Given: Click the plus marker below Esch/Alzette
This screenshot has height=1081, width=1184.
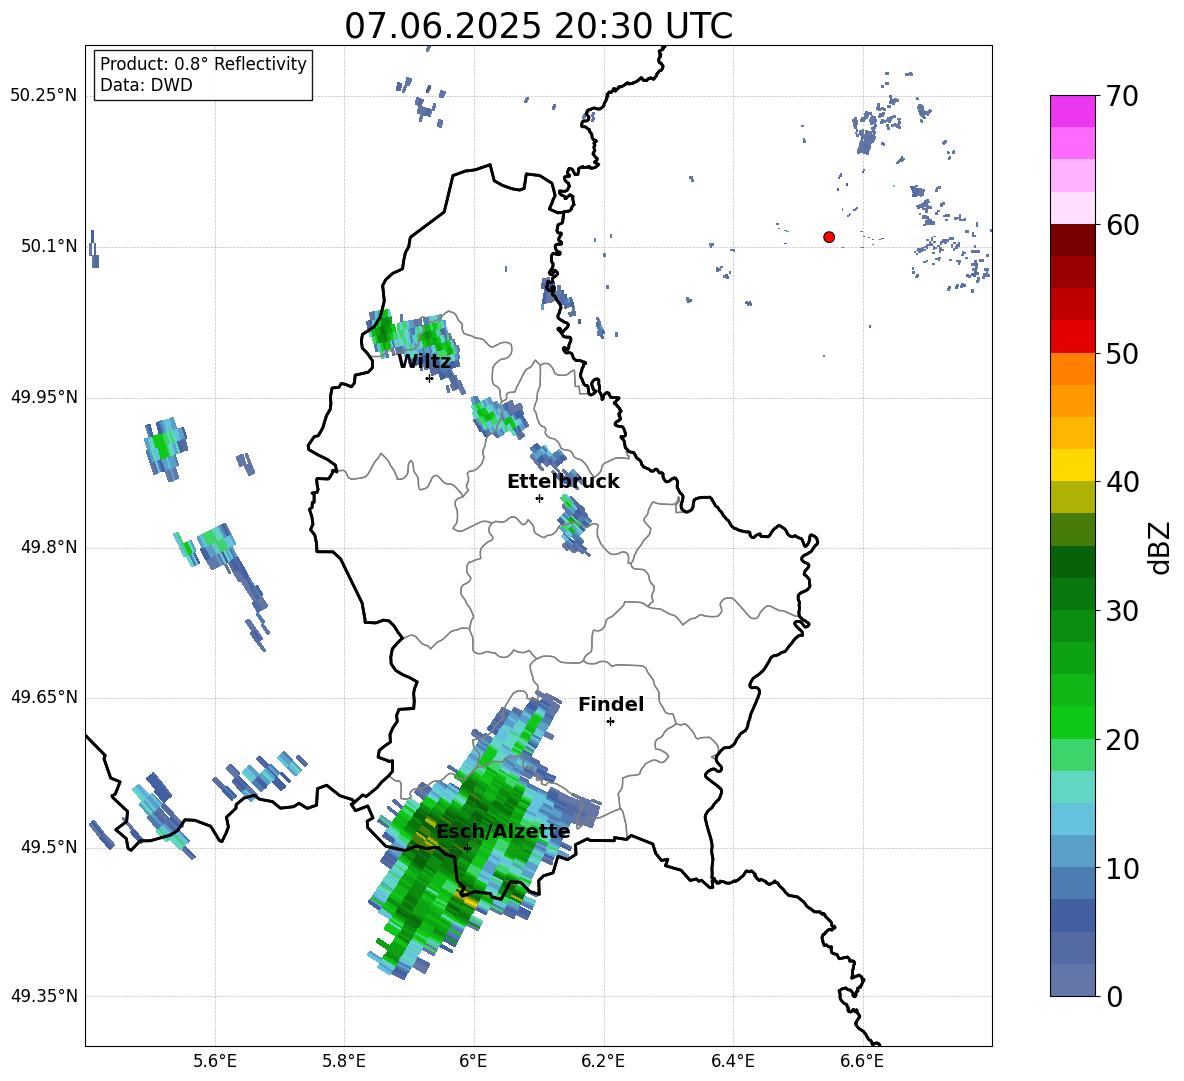Looking at the screenshot, I should coord(467,848).
